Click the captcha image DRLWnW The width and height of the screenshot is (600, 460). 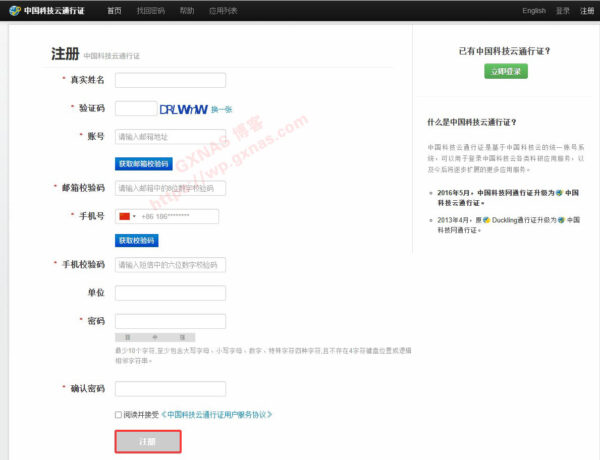(x=183, y=108)
